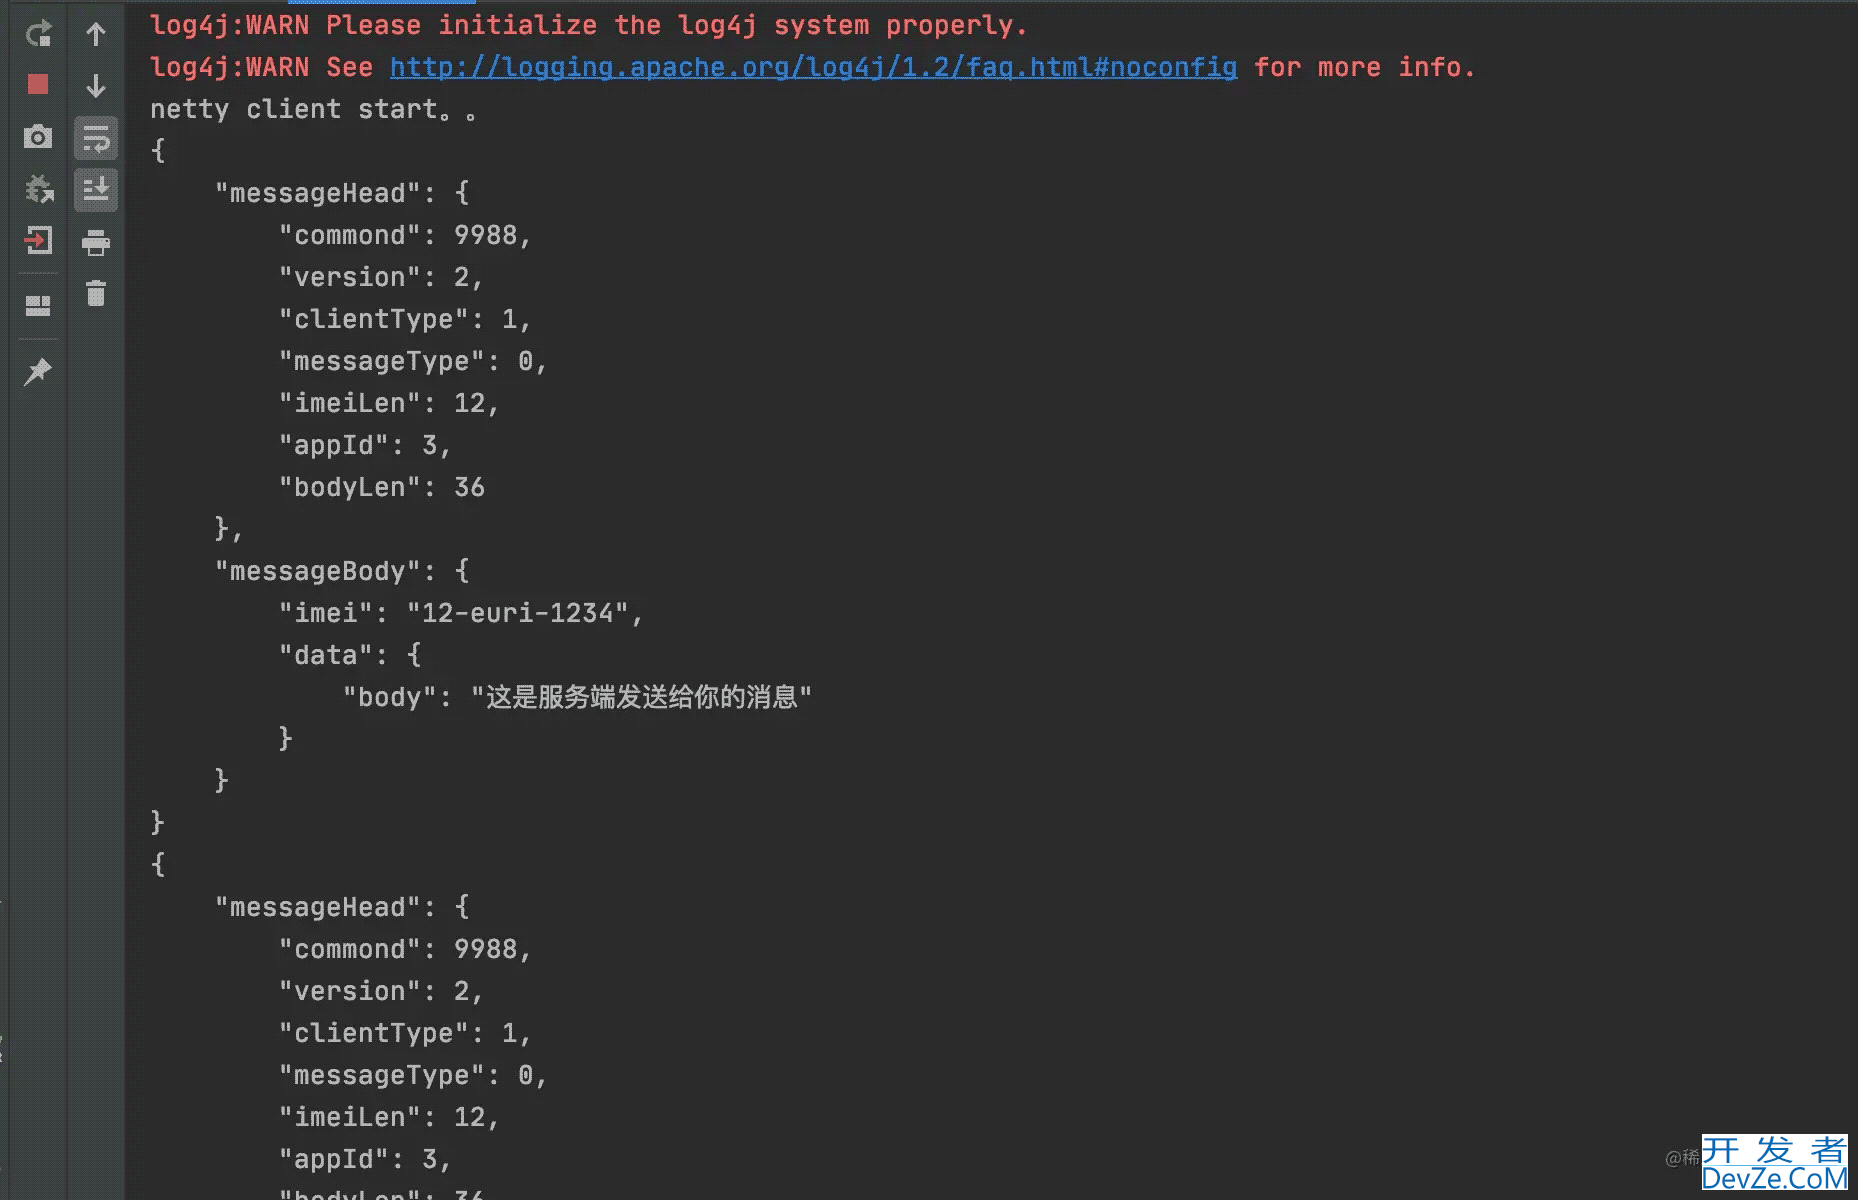Click the restore layout icon
Screen dimensions: 1858x1200
pos(38,306)
